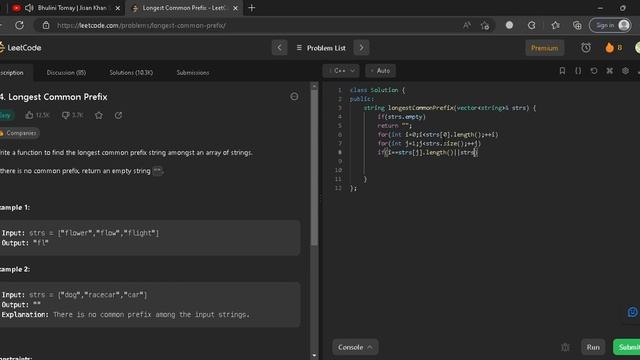The height and width of the screenshot is (360, 640).
Task: Switch to the Bhulini Tomay YouTube tab
Action: (x=71, y=8)
